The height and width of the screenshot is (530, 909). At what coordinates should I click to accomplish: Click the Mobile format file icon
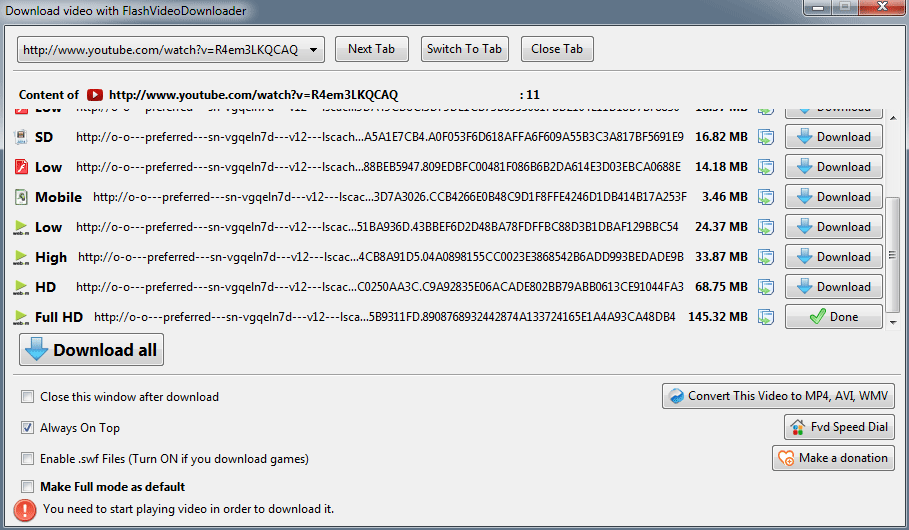21,197
